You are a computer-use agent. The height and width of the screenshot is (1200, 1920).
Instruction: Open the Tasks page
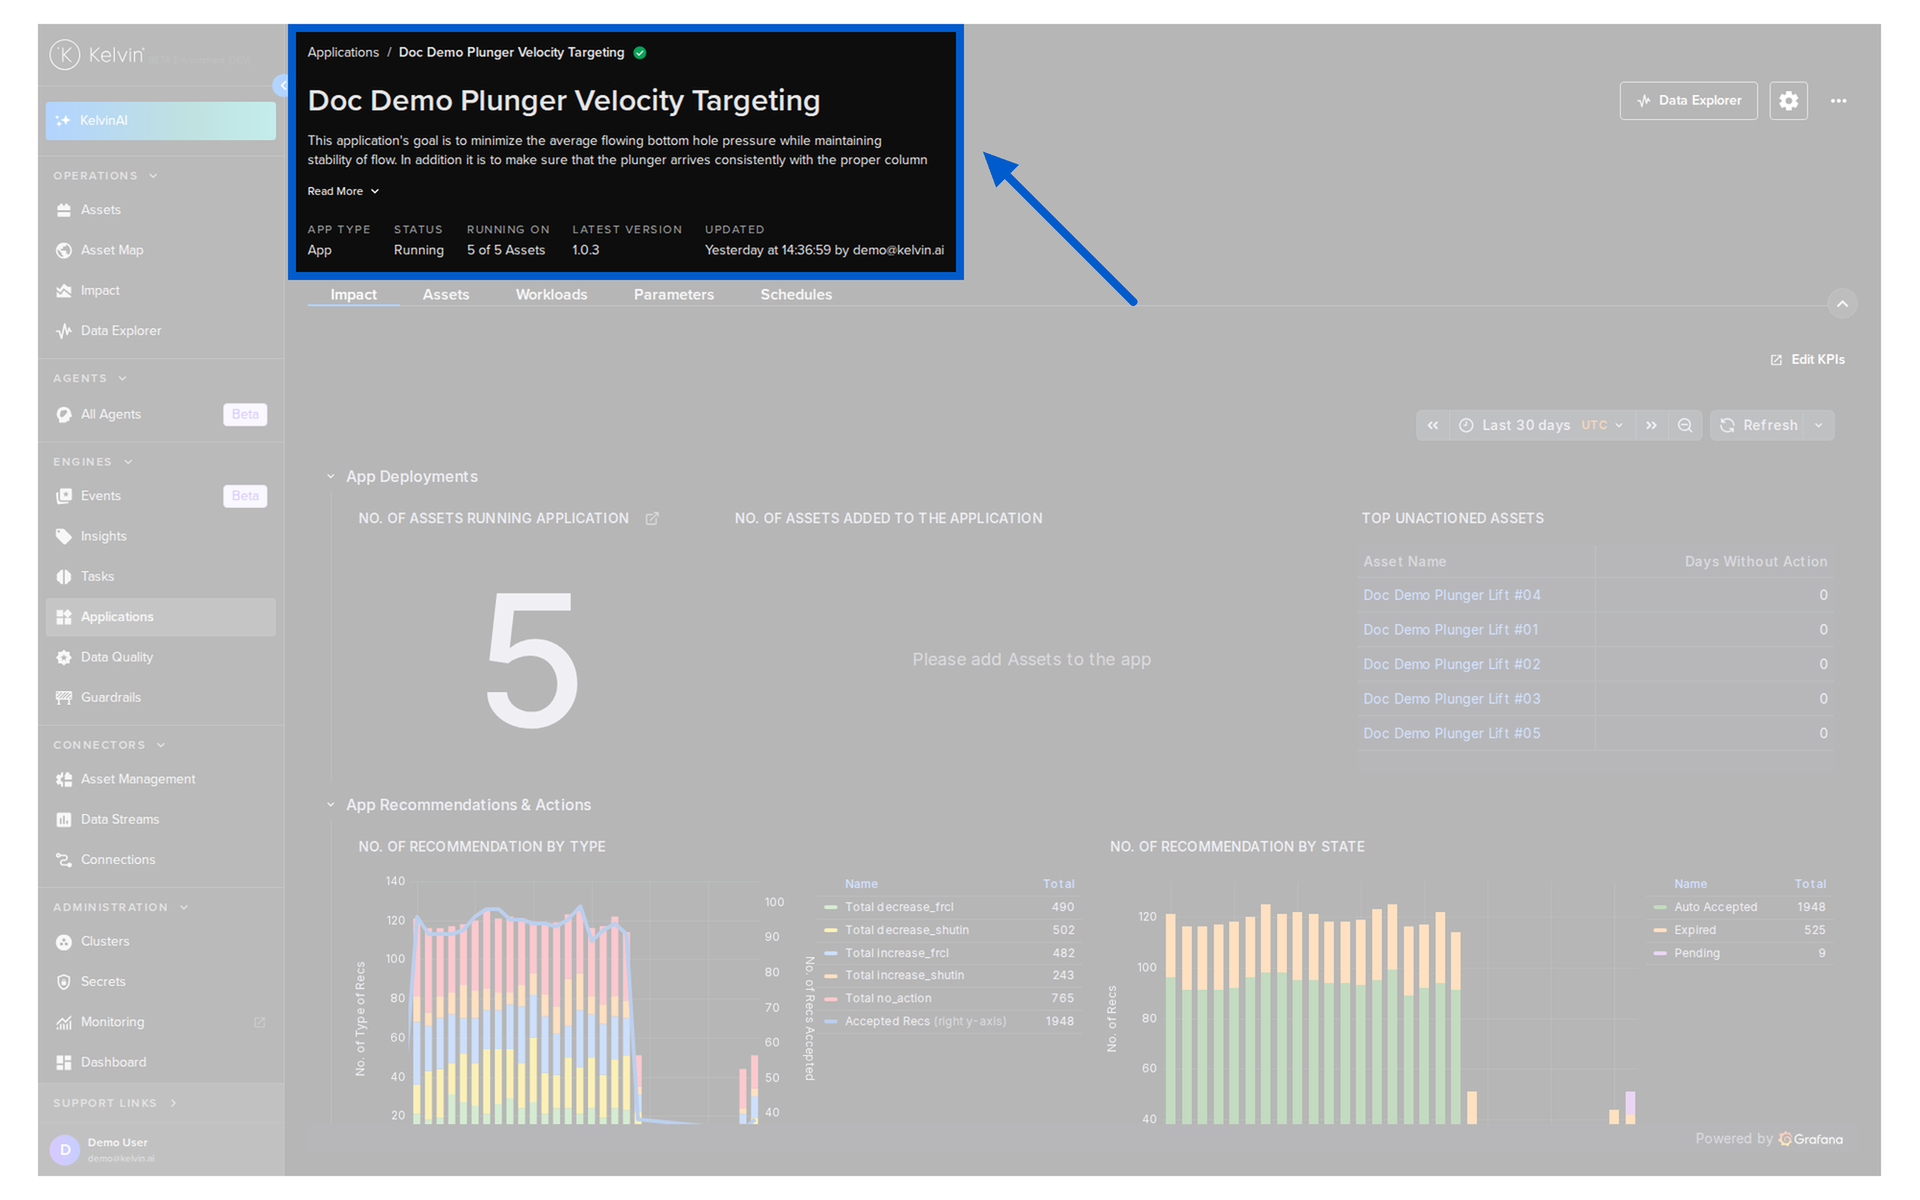coord(160,577)
